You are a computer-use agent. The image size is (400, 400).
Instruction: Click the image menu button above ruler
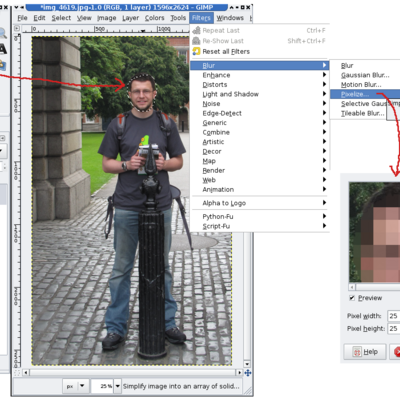pos(17,29)
